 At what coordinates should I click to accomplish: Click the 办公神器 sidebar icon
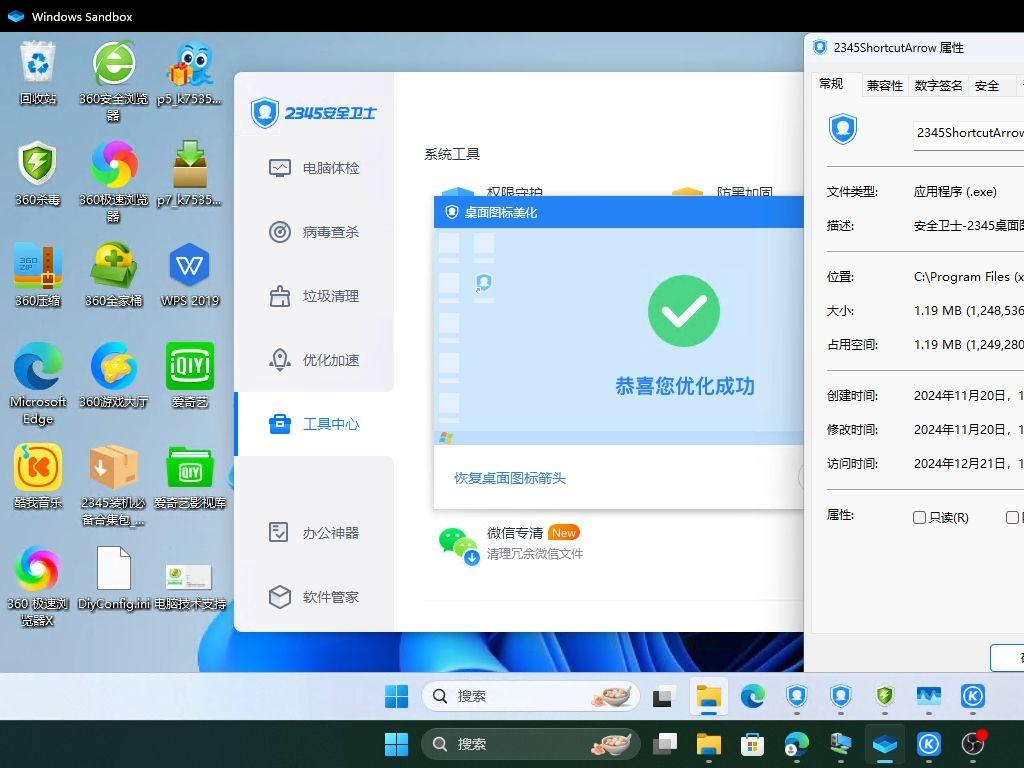point(280,533)
